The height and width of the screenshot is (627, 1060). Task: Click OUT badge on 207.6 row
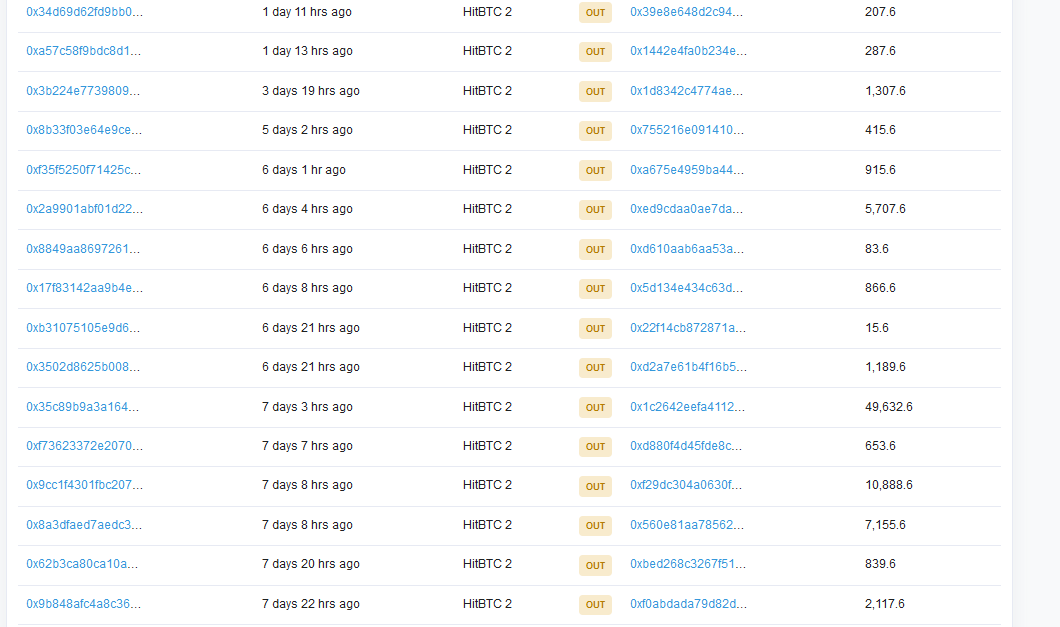[x=595, y=13]
